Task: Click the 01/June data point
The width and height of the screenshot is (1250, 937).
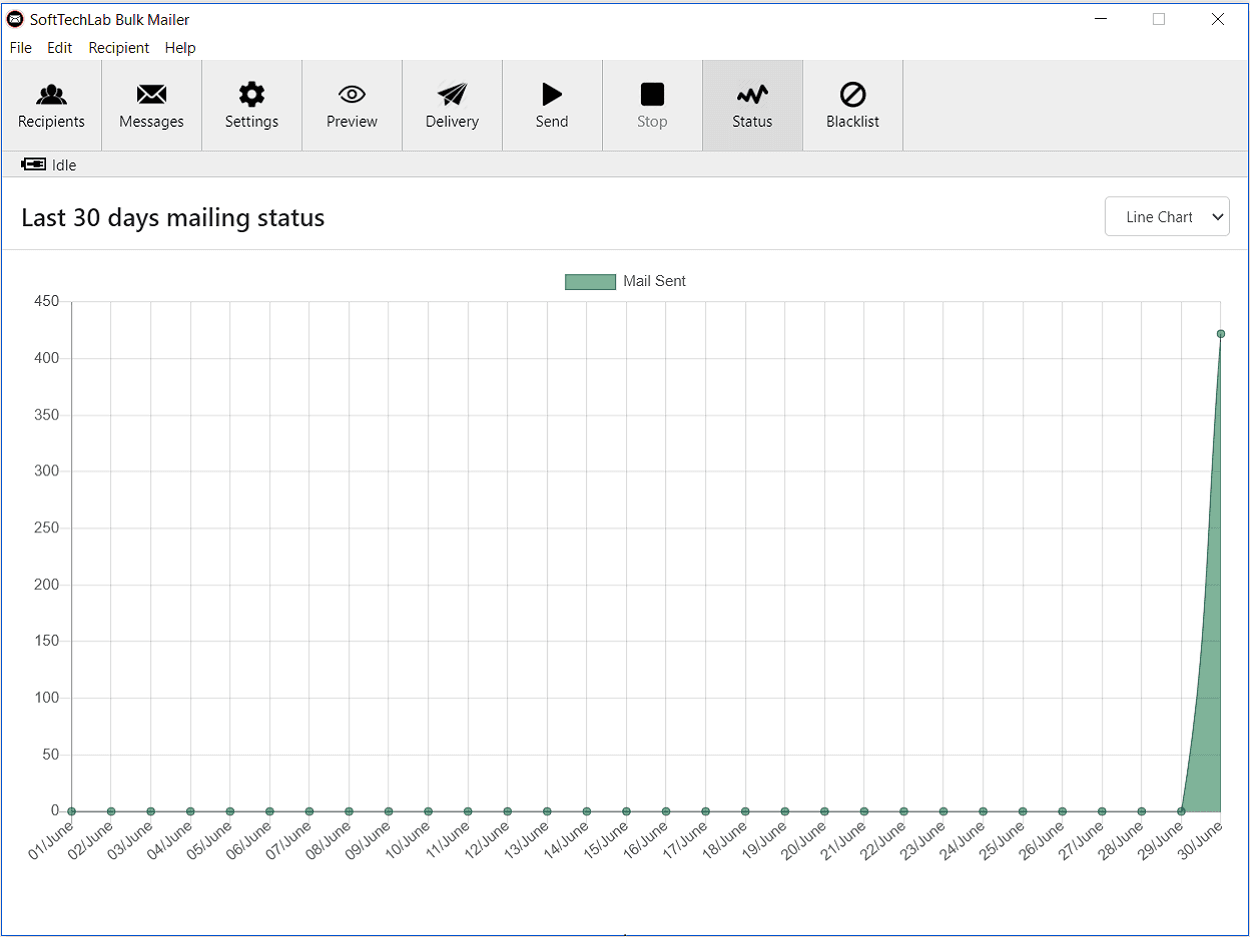Action: coord(71,811)
